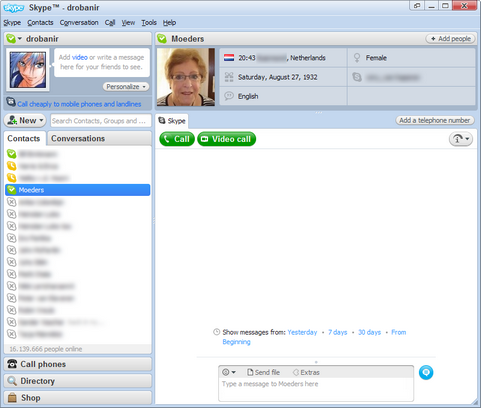Click drobanir anime avatar picture

(x=28, y=70)
